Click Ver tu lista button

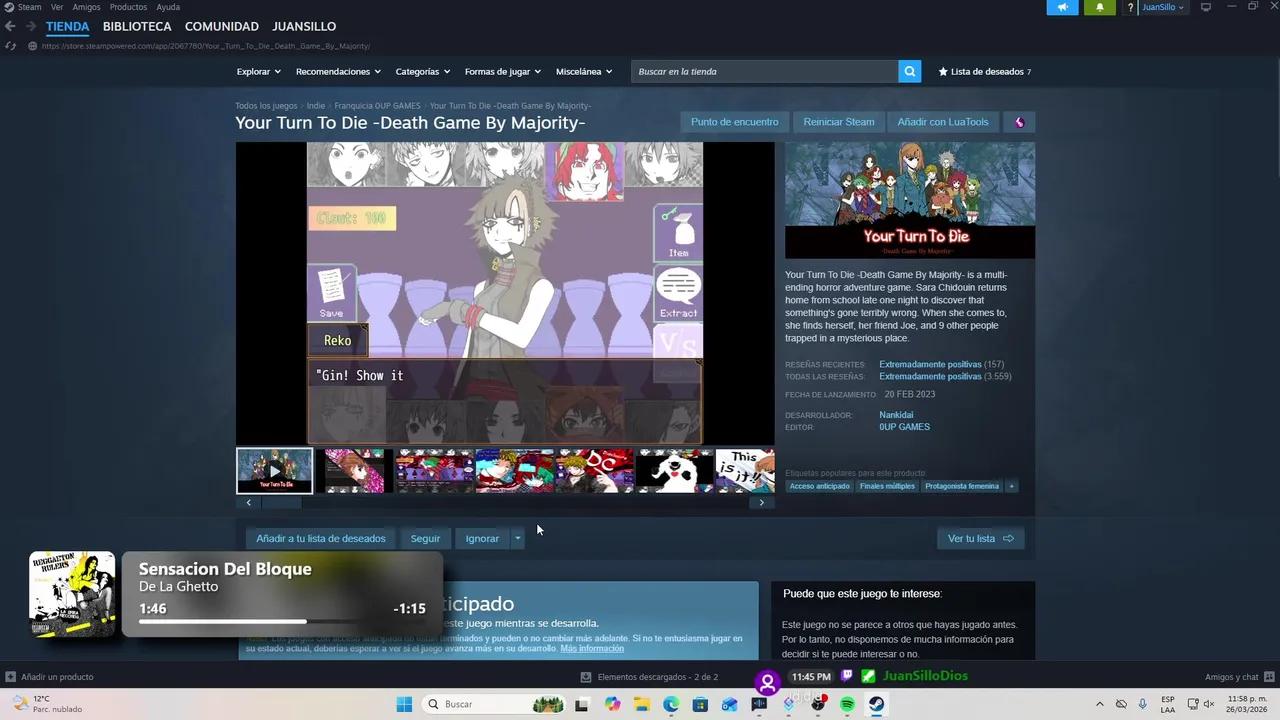coord(980,538)
